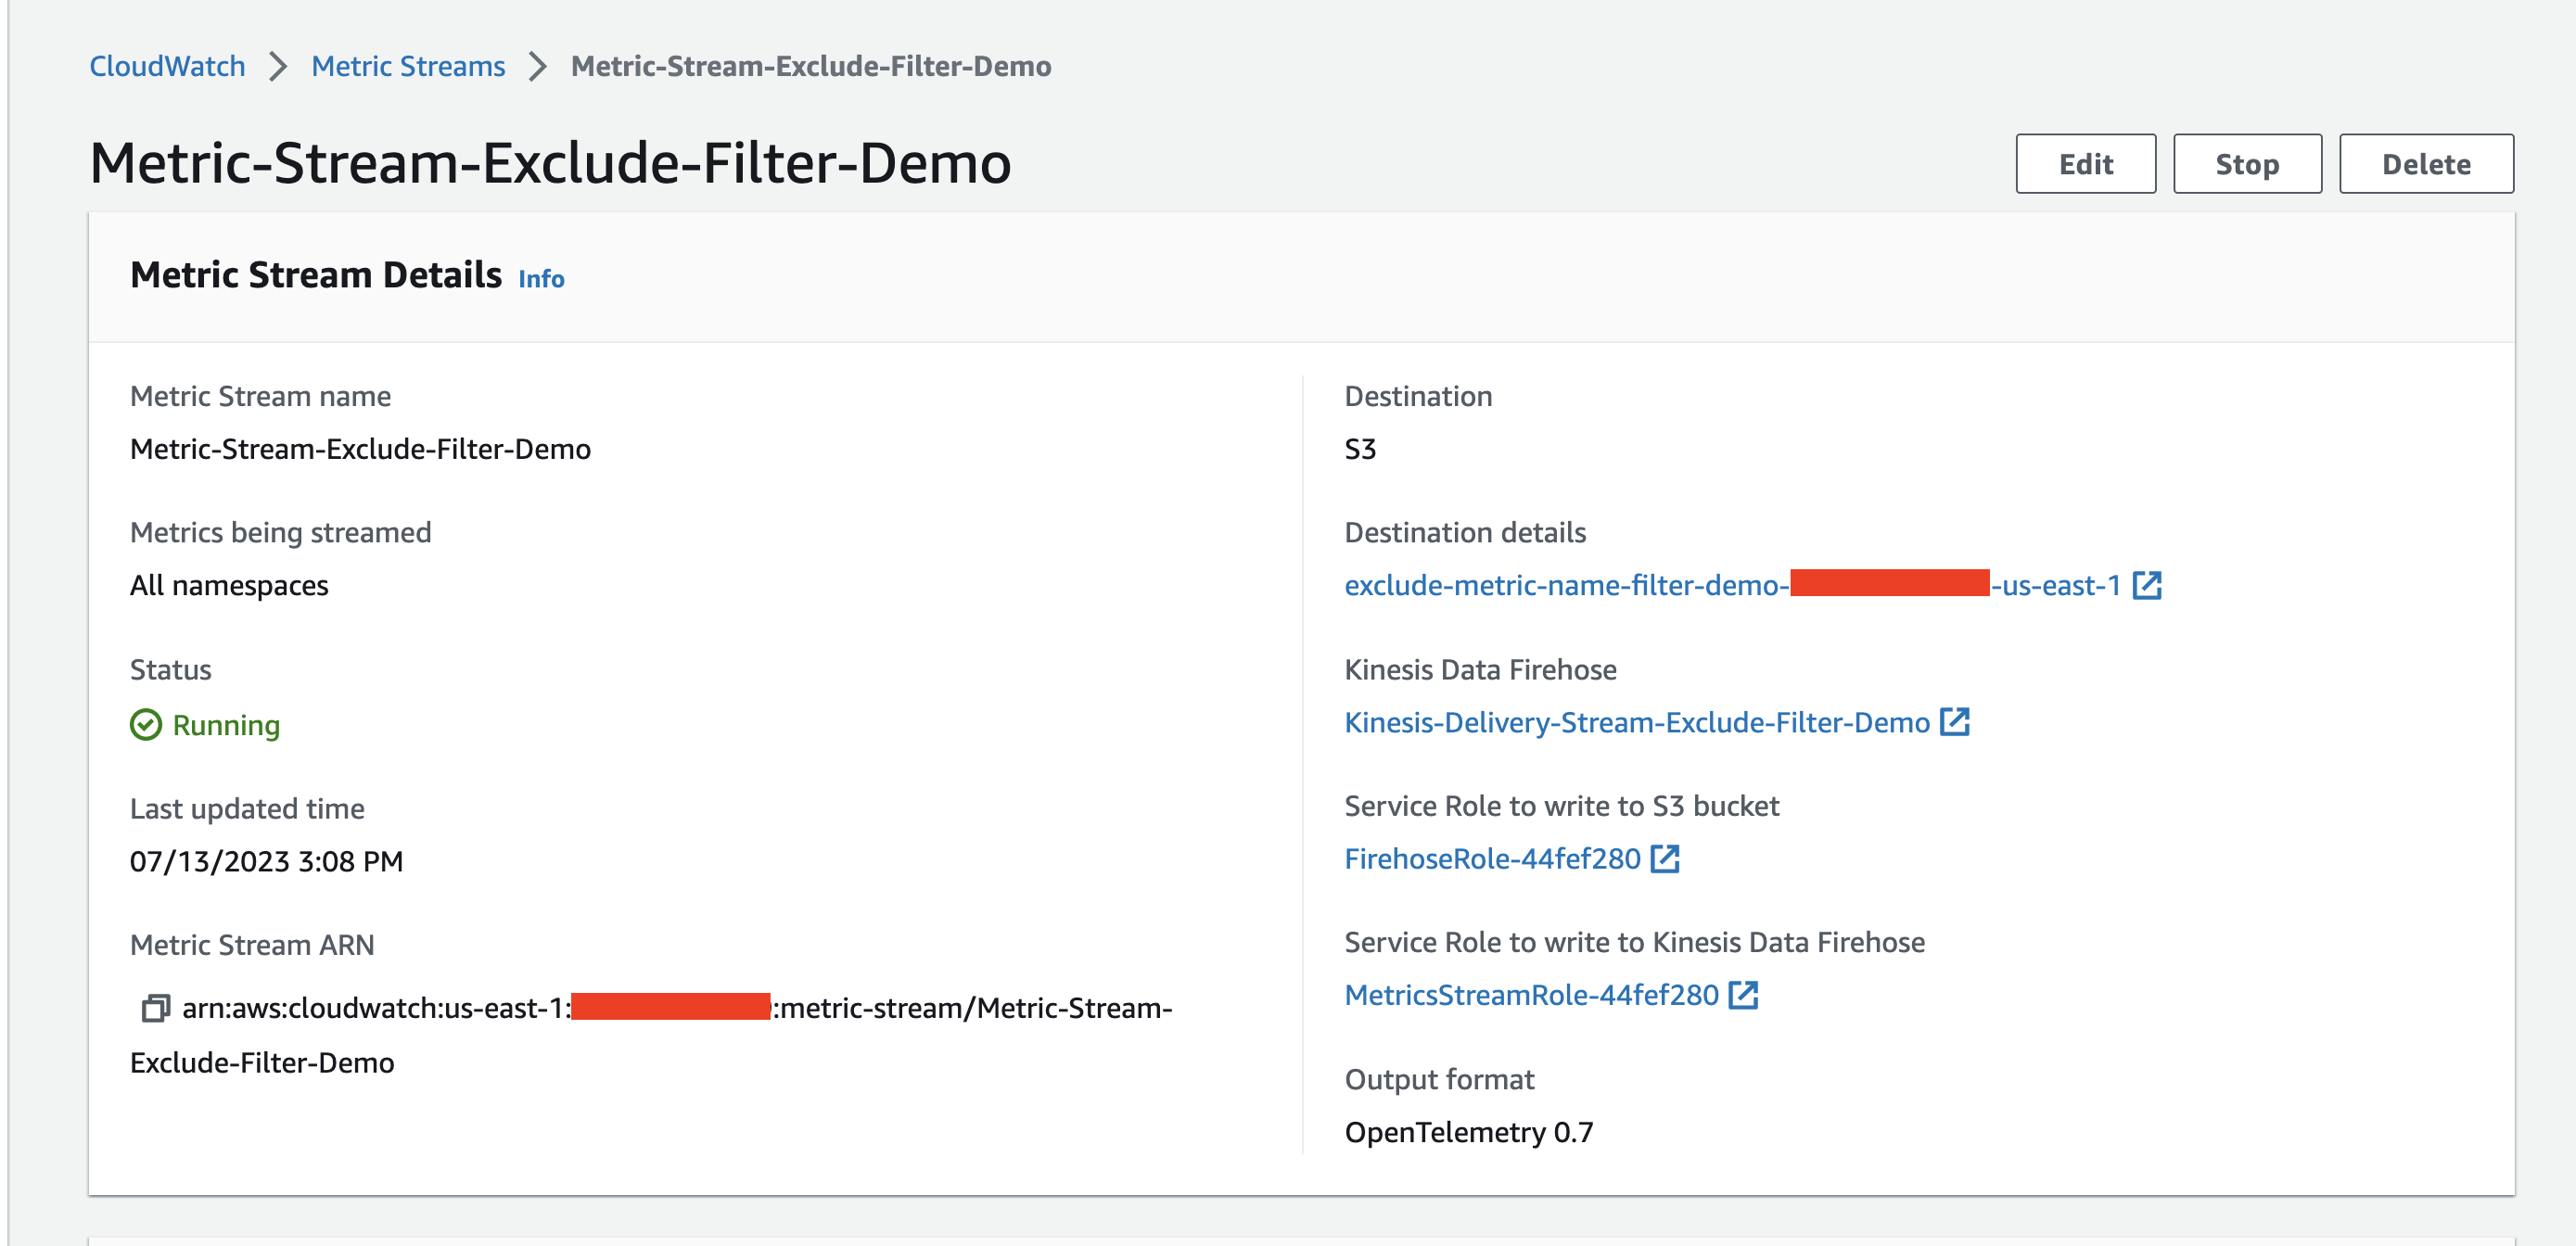Viewport: 2576px width, 1246px height.
Task: Copy the Metric Stream ARN
Action: [x=155, y=1009]
